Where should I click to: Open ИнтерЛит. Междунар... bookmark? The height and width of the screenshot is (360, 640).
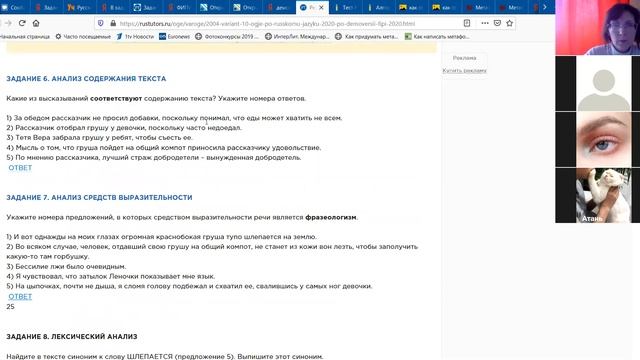pyautogui.click(x=297, y=37)
